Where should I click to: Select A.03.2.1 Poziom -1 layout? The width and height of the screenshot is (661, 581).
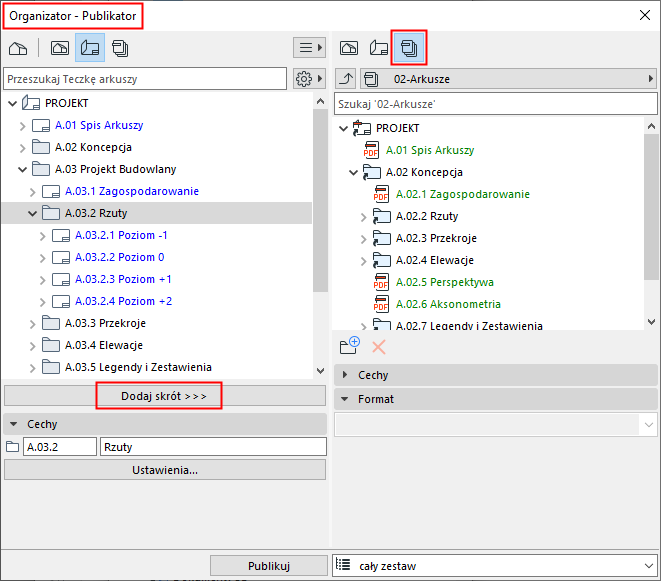pos(121,235)
